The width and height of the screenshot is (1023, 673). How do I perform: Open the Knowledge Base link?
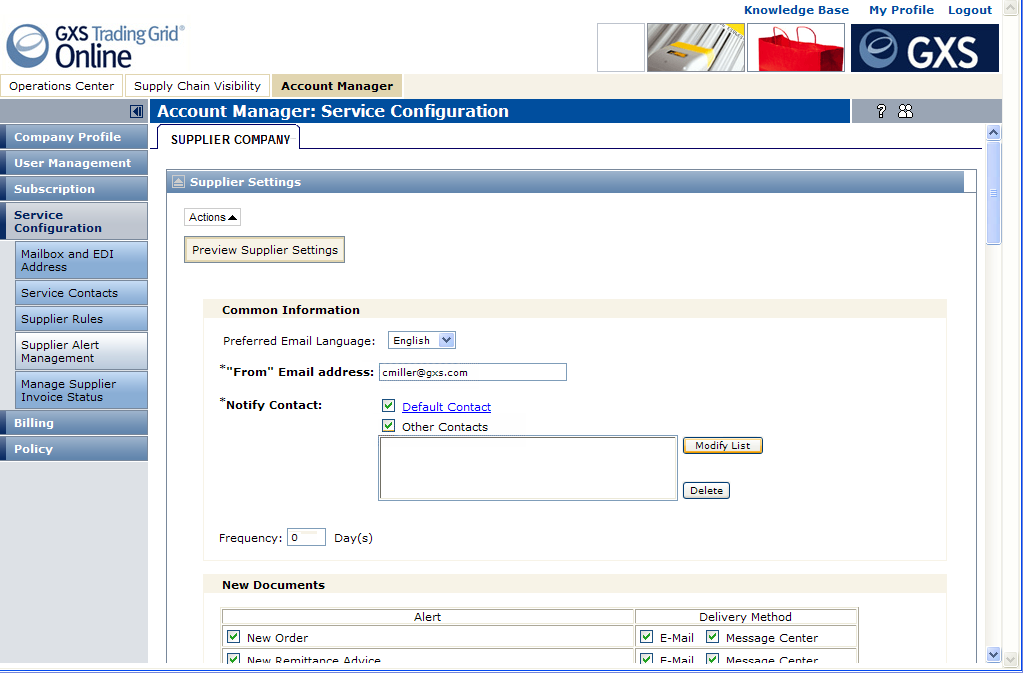click(796, 10)
